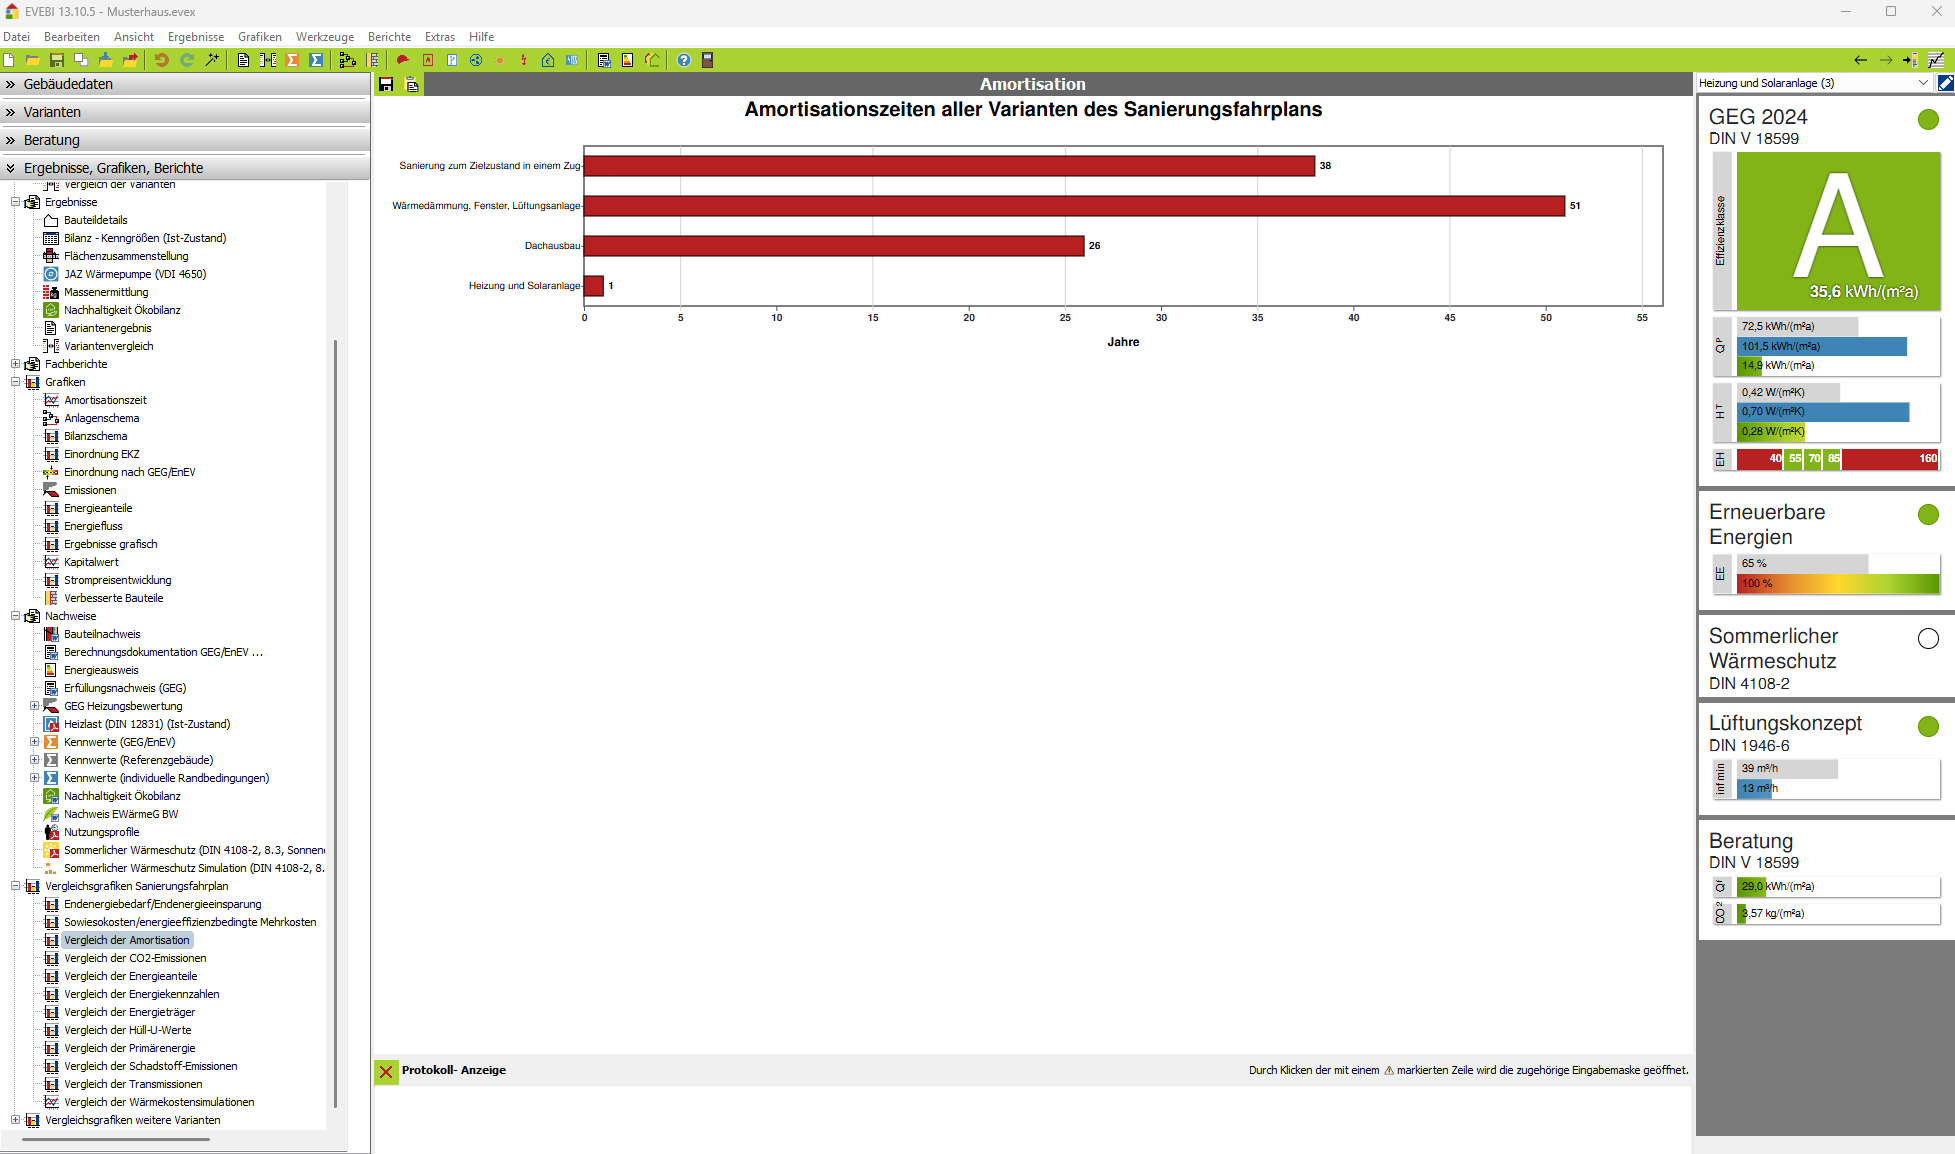Click the orange sigma results icon
This screenshot has width=1955, height=1154.
point(293,60)
